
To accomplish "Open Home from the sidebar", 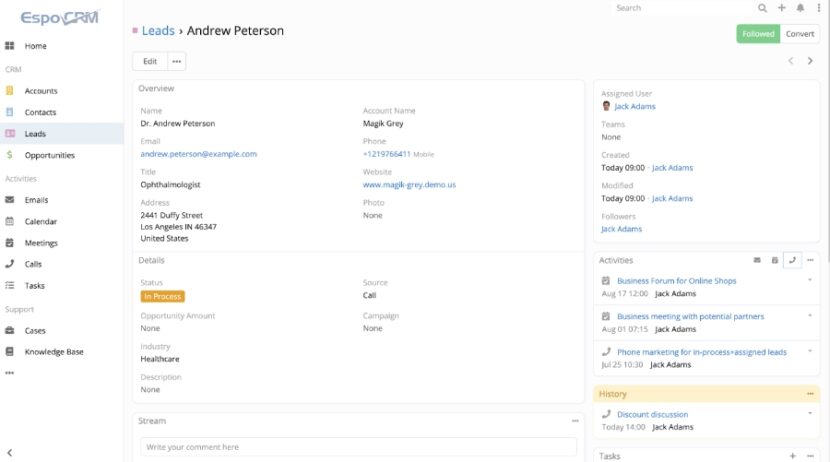I will pos(35,46).
